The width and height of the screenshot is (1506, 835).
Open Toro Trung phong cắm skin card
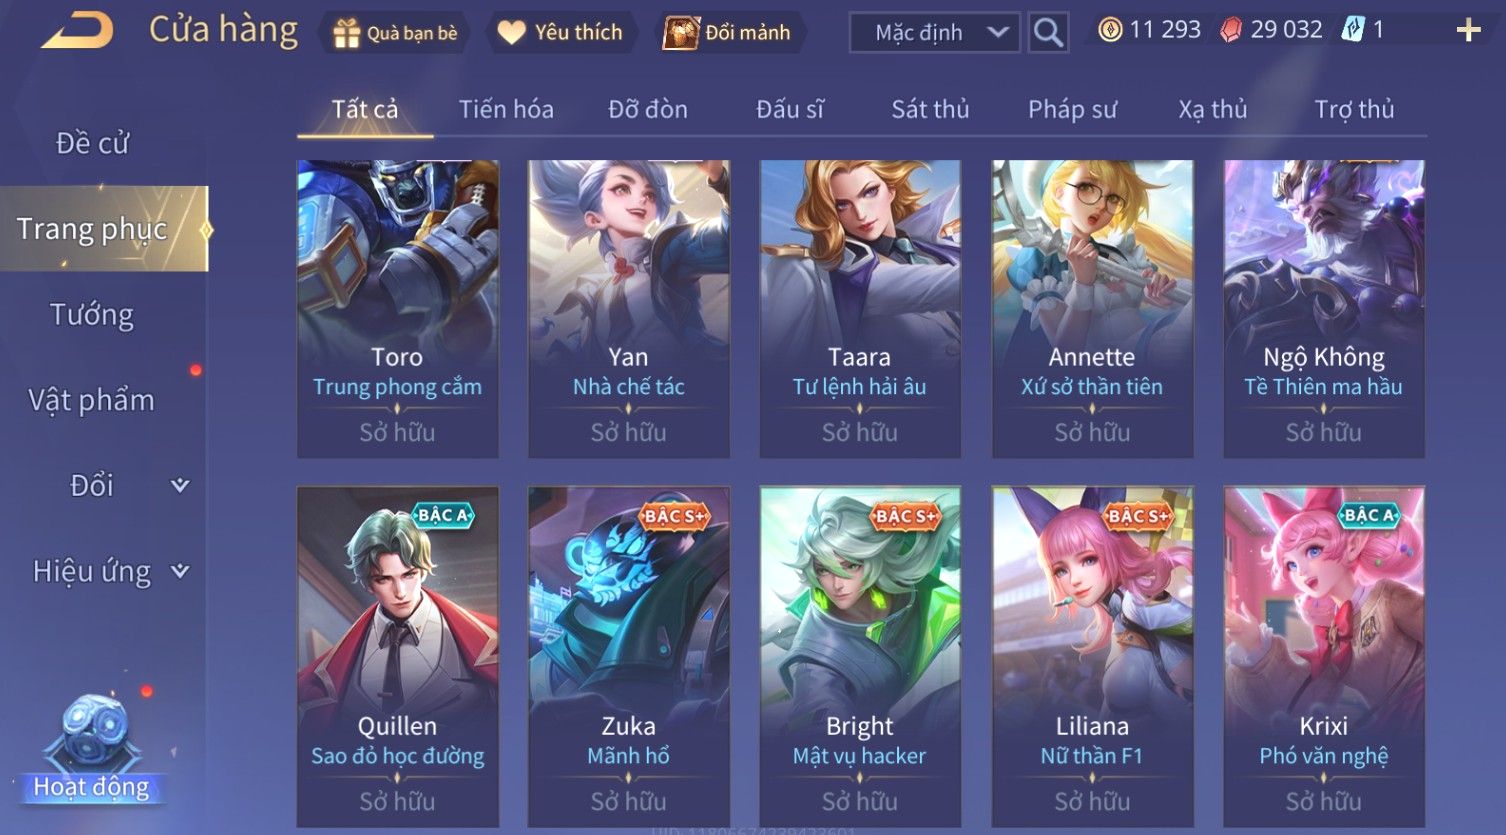coord(398,309)
